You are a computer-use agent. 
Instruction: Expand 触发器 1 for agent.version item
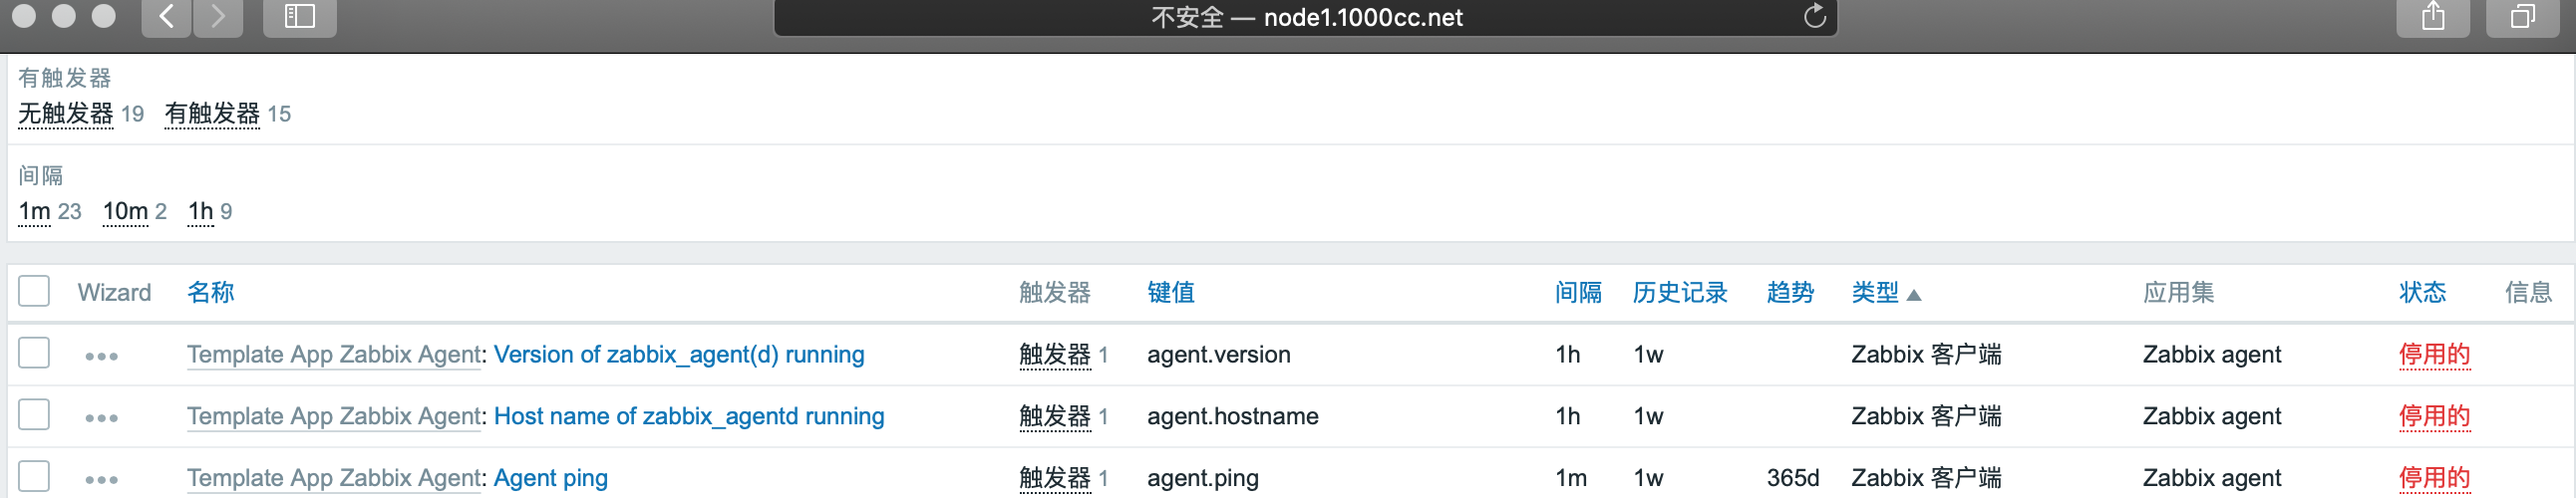pyautogui.click(x=1054, y=355)
